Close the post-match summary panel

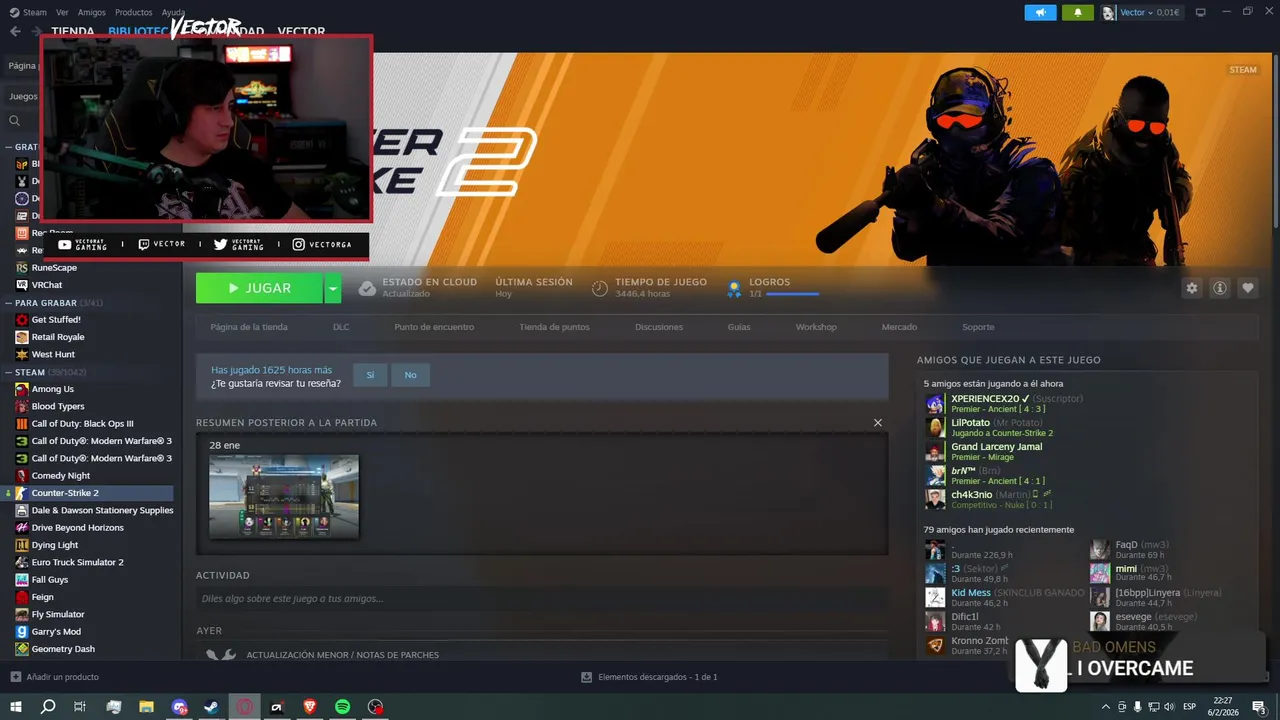[x=878, y=423]
